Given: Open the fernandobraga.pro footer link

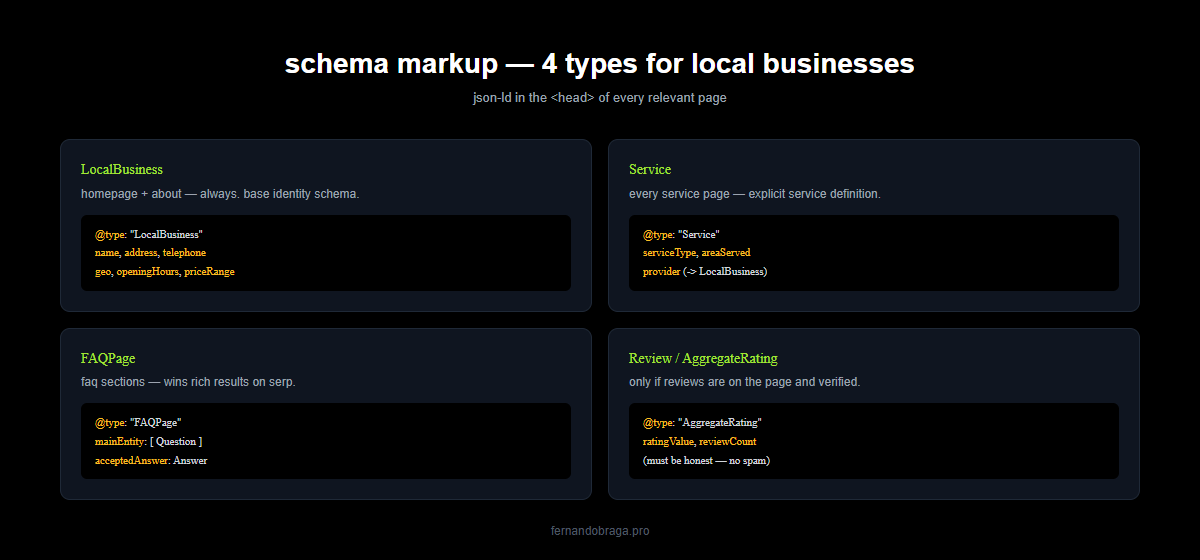Looking at the screenshot, I should [600, 531].
